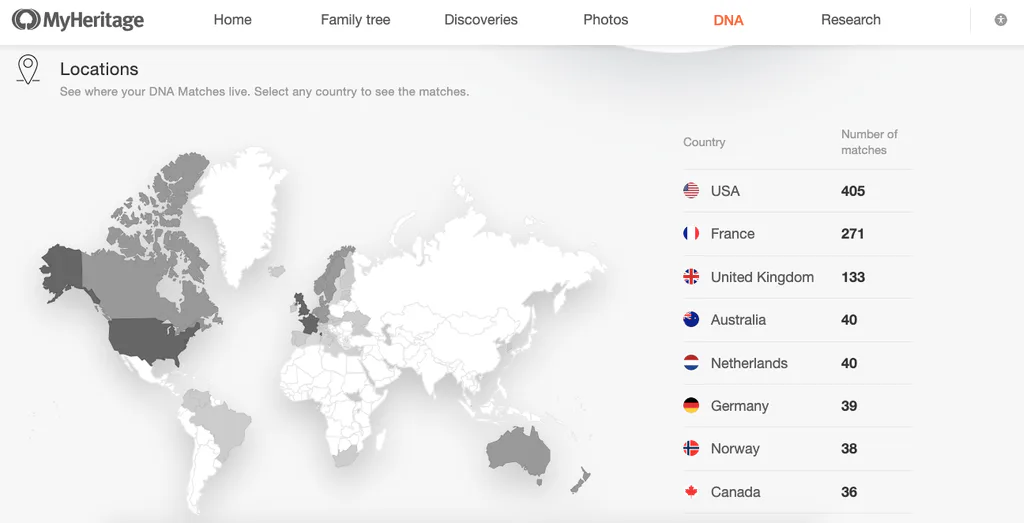Go to the Photos tab
The height and width of the screenshot is (523, 1024).
(x=605, y=20)
